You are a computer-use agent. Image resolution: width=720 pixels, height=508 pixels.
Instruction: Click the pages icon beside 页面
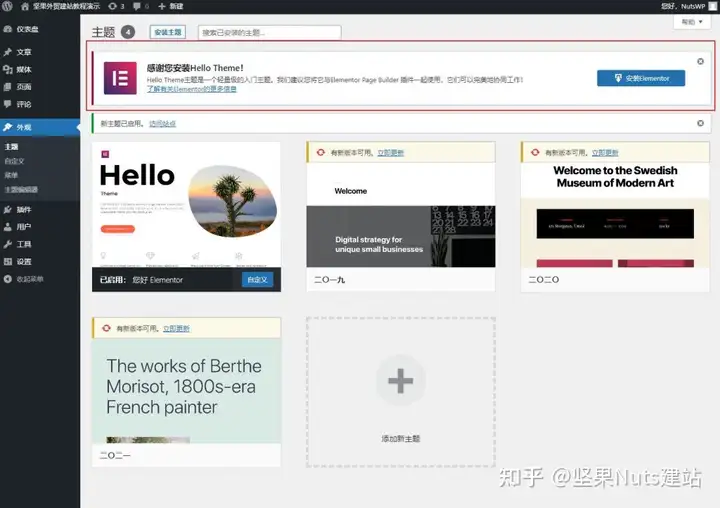coord(7,87)
